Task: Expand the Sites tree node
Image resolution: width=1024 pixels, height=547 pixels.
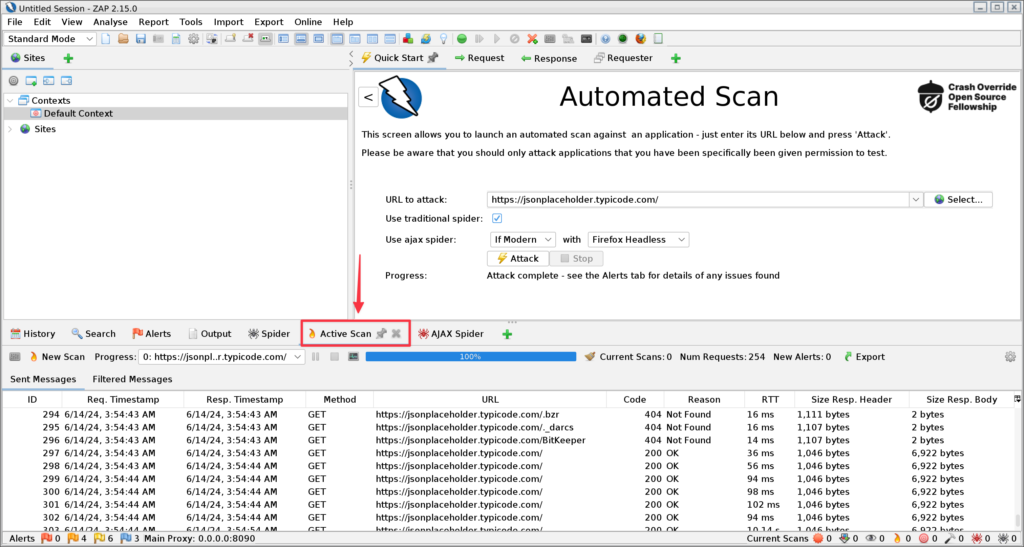Action: tap(10, 129)
